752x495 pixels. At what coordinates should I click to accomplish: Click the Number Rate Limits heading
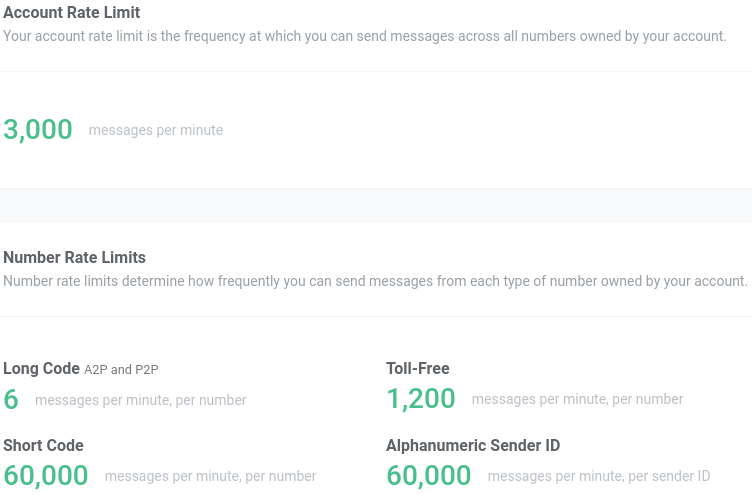point(74,258)
